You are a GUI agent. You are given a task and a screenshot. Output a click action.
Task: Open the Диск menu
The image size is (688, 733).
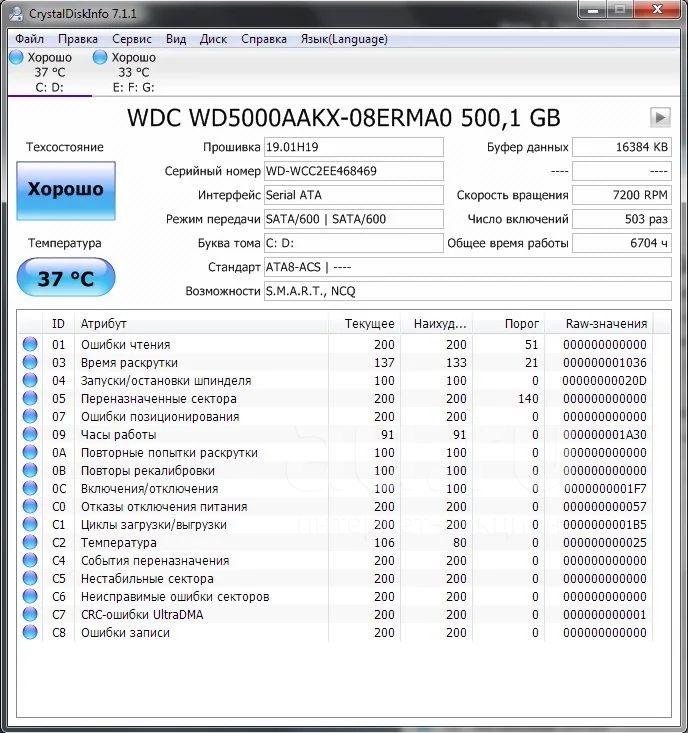[x=213, y=39]
